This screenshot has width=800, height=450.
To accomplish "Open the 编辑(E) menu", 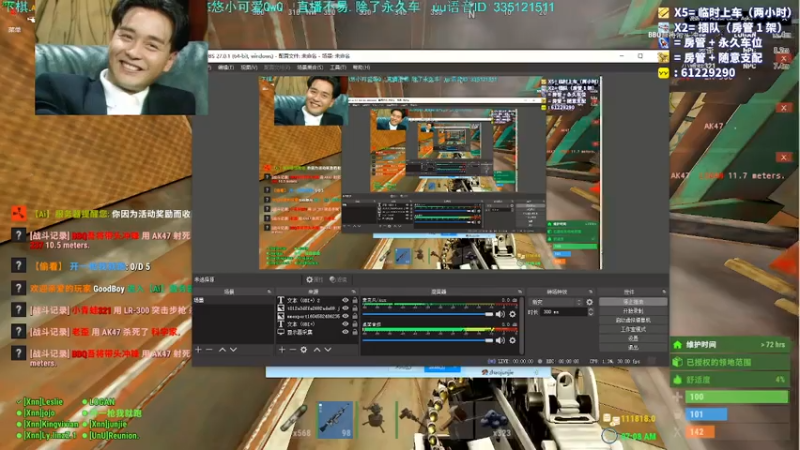I will pyautogui.click(x=226, y=67).
